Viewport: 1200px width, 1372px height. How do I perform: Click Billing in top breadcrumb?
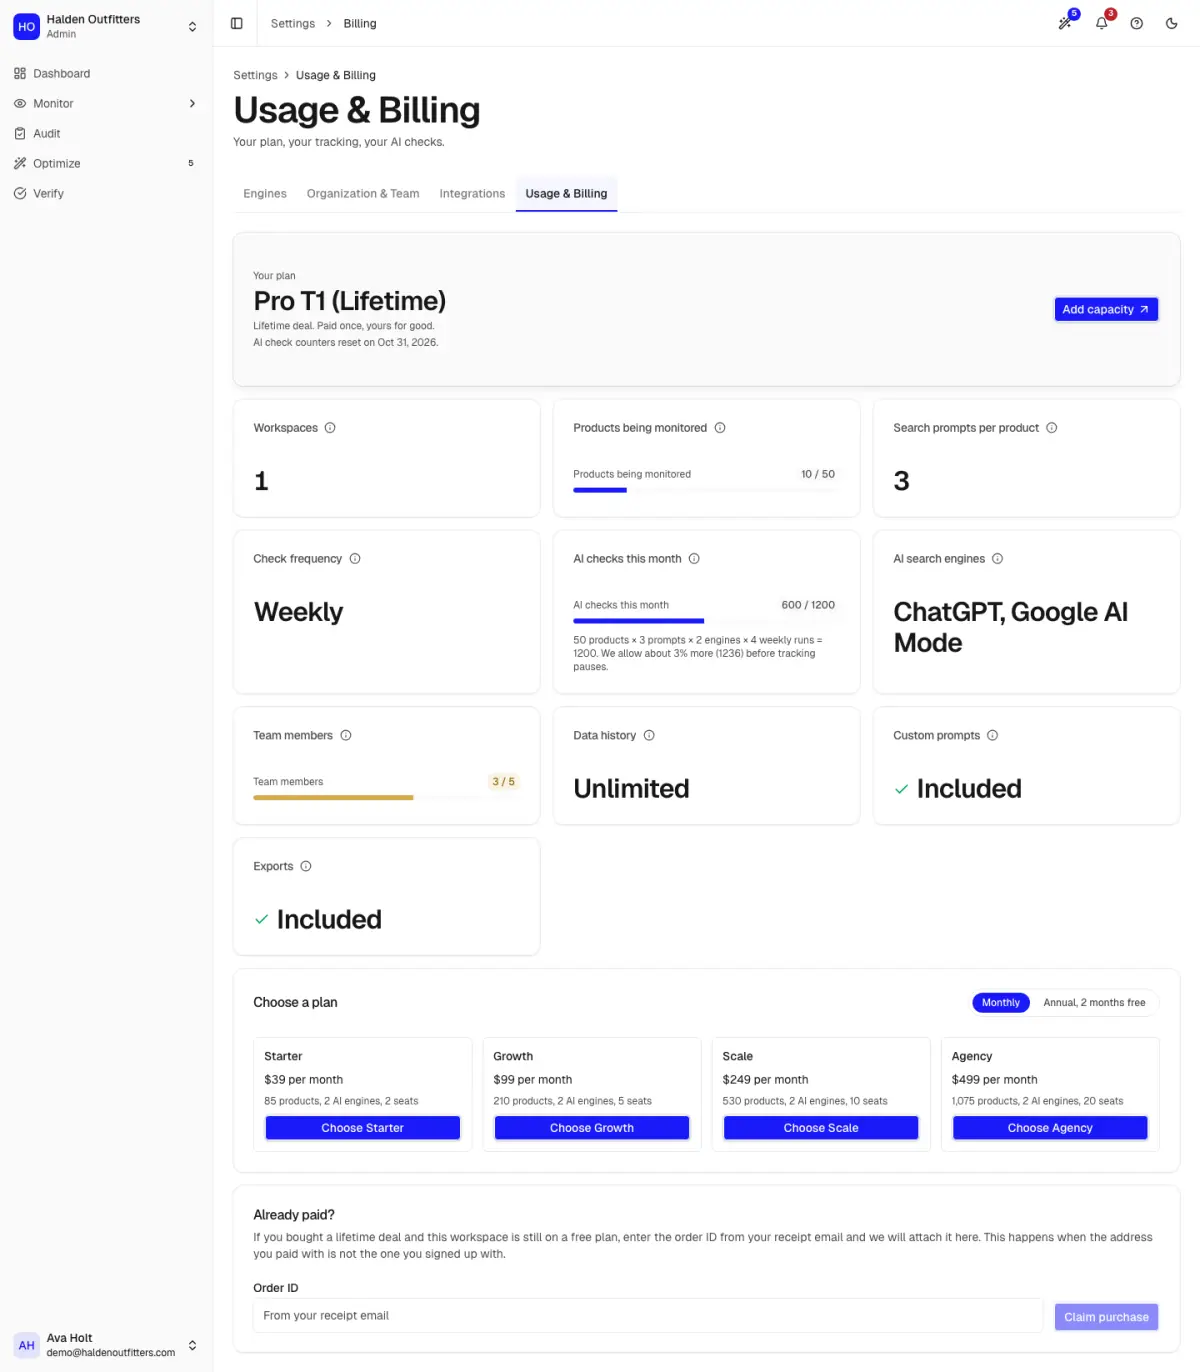[x=360, y=23]
